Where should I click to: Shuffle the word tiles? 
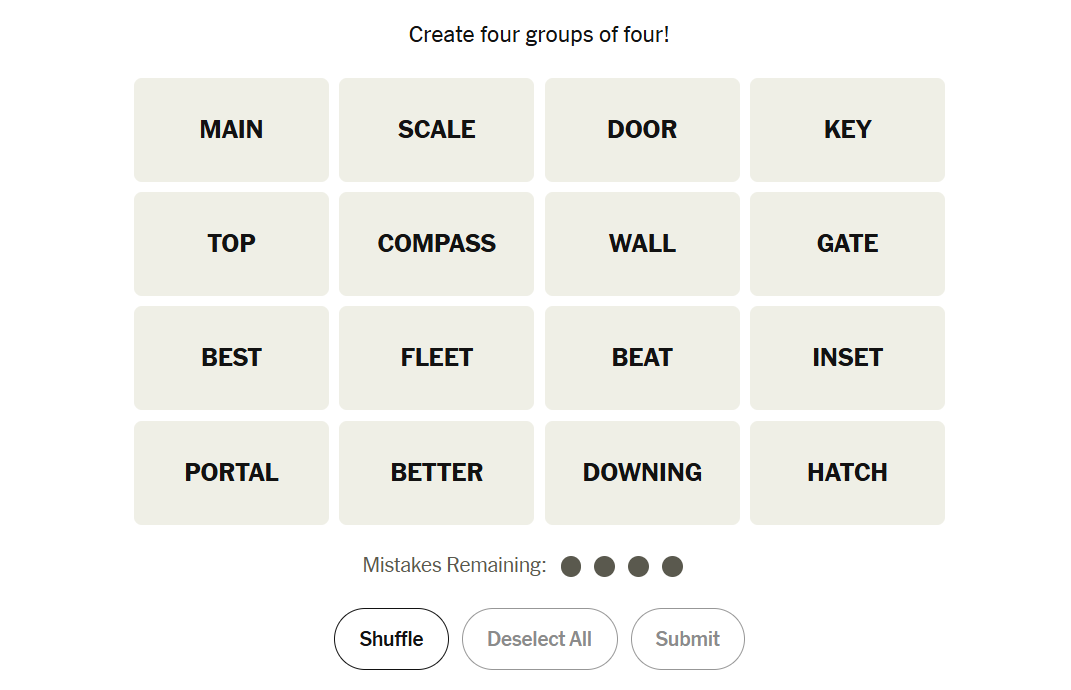tap(391, 639)
